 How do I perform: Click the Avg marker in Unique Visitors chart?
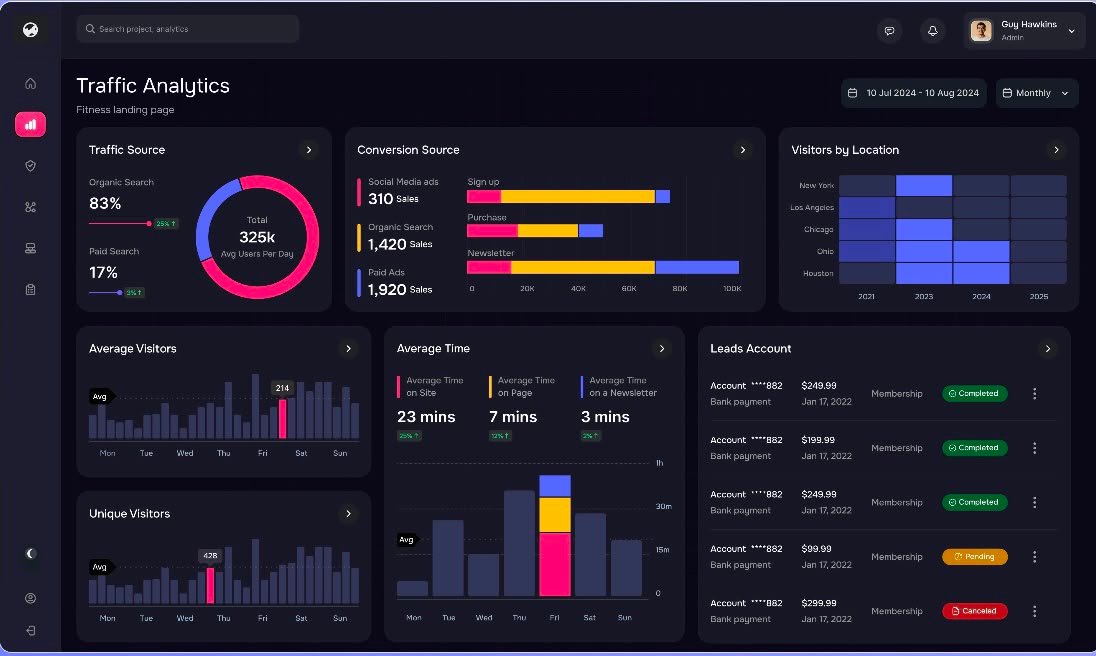pyautogui.click(x=100, y=567)
